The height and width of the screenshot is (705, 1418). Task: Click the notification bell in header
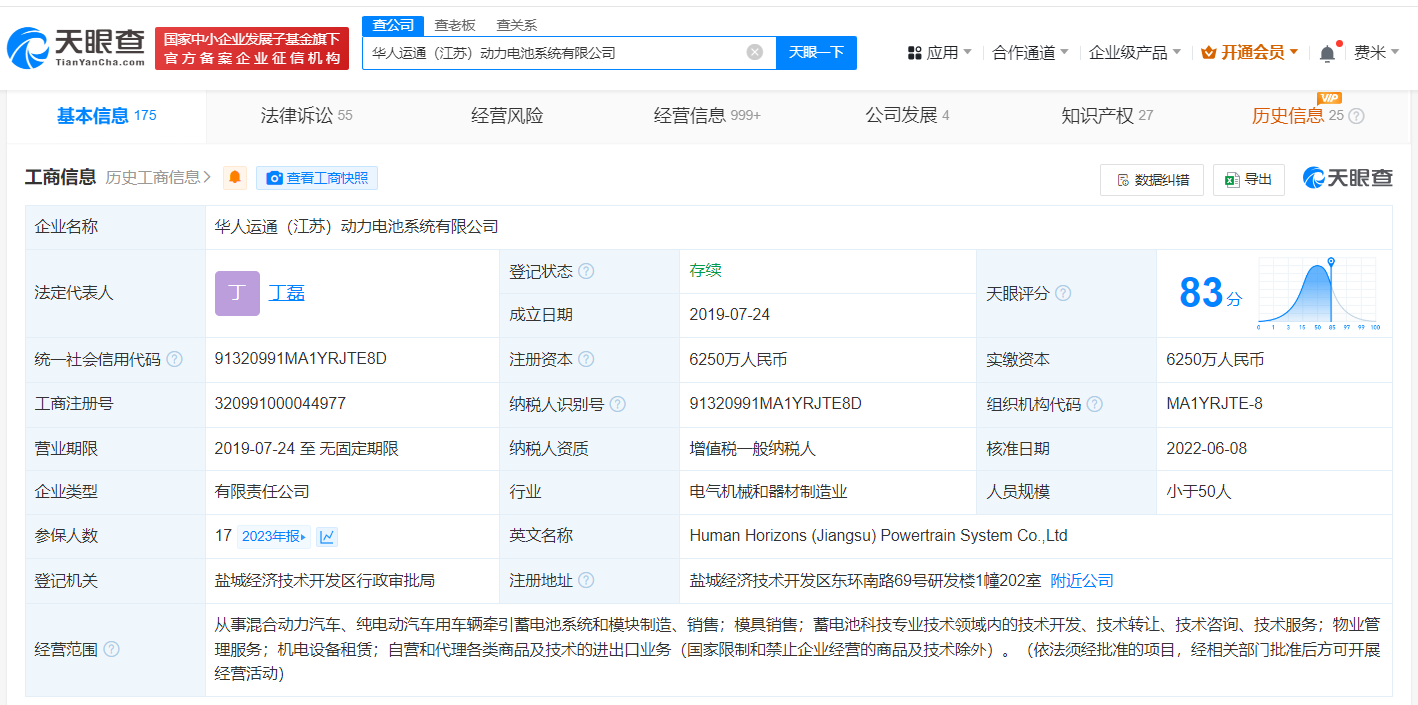tap(1327, 53)
